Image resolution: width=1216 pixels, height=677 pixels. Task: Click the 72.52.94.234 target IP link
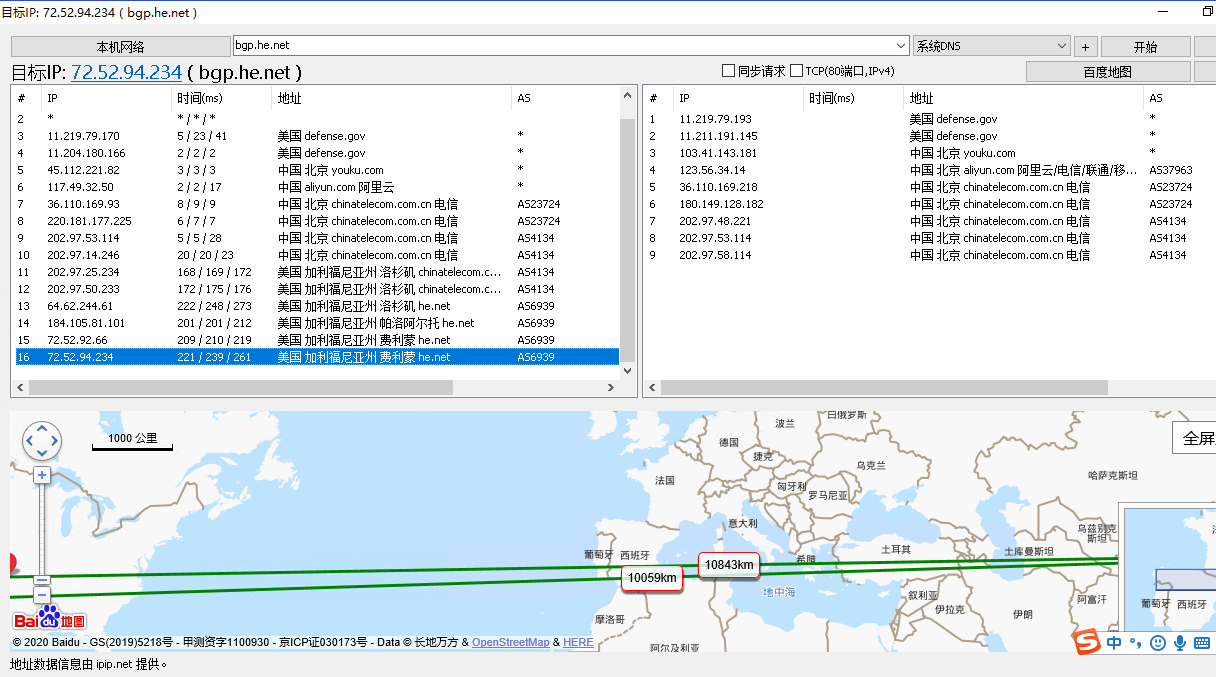coord(126,72)
